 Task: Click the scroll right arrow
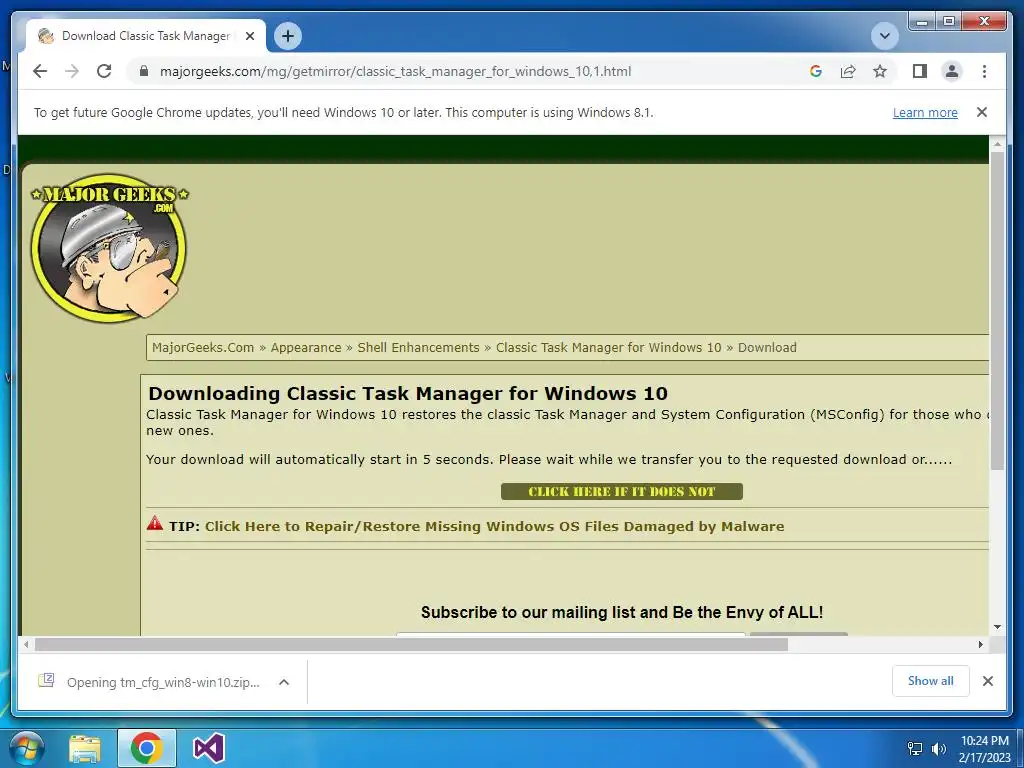point(980,645)
